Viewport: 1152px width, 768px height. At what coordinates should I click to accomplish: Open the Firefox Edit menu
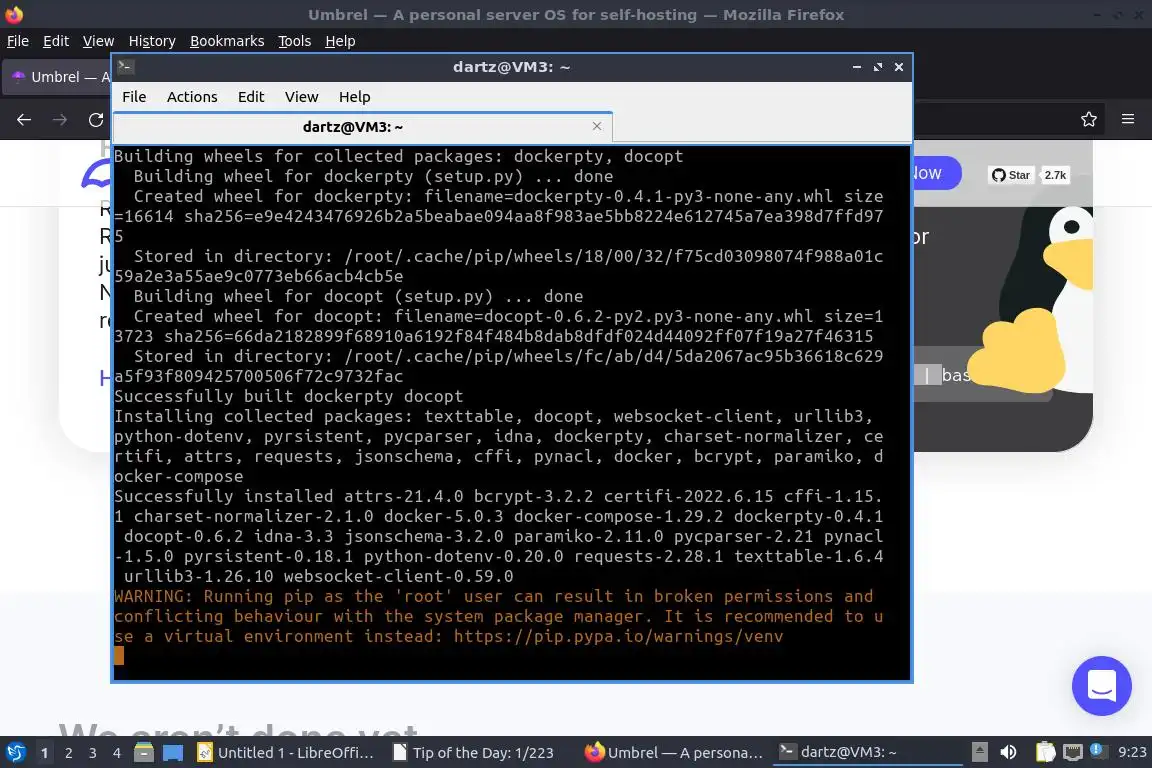(56, 41)
